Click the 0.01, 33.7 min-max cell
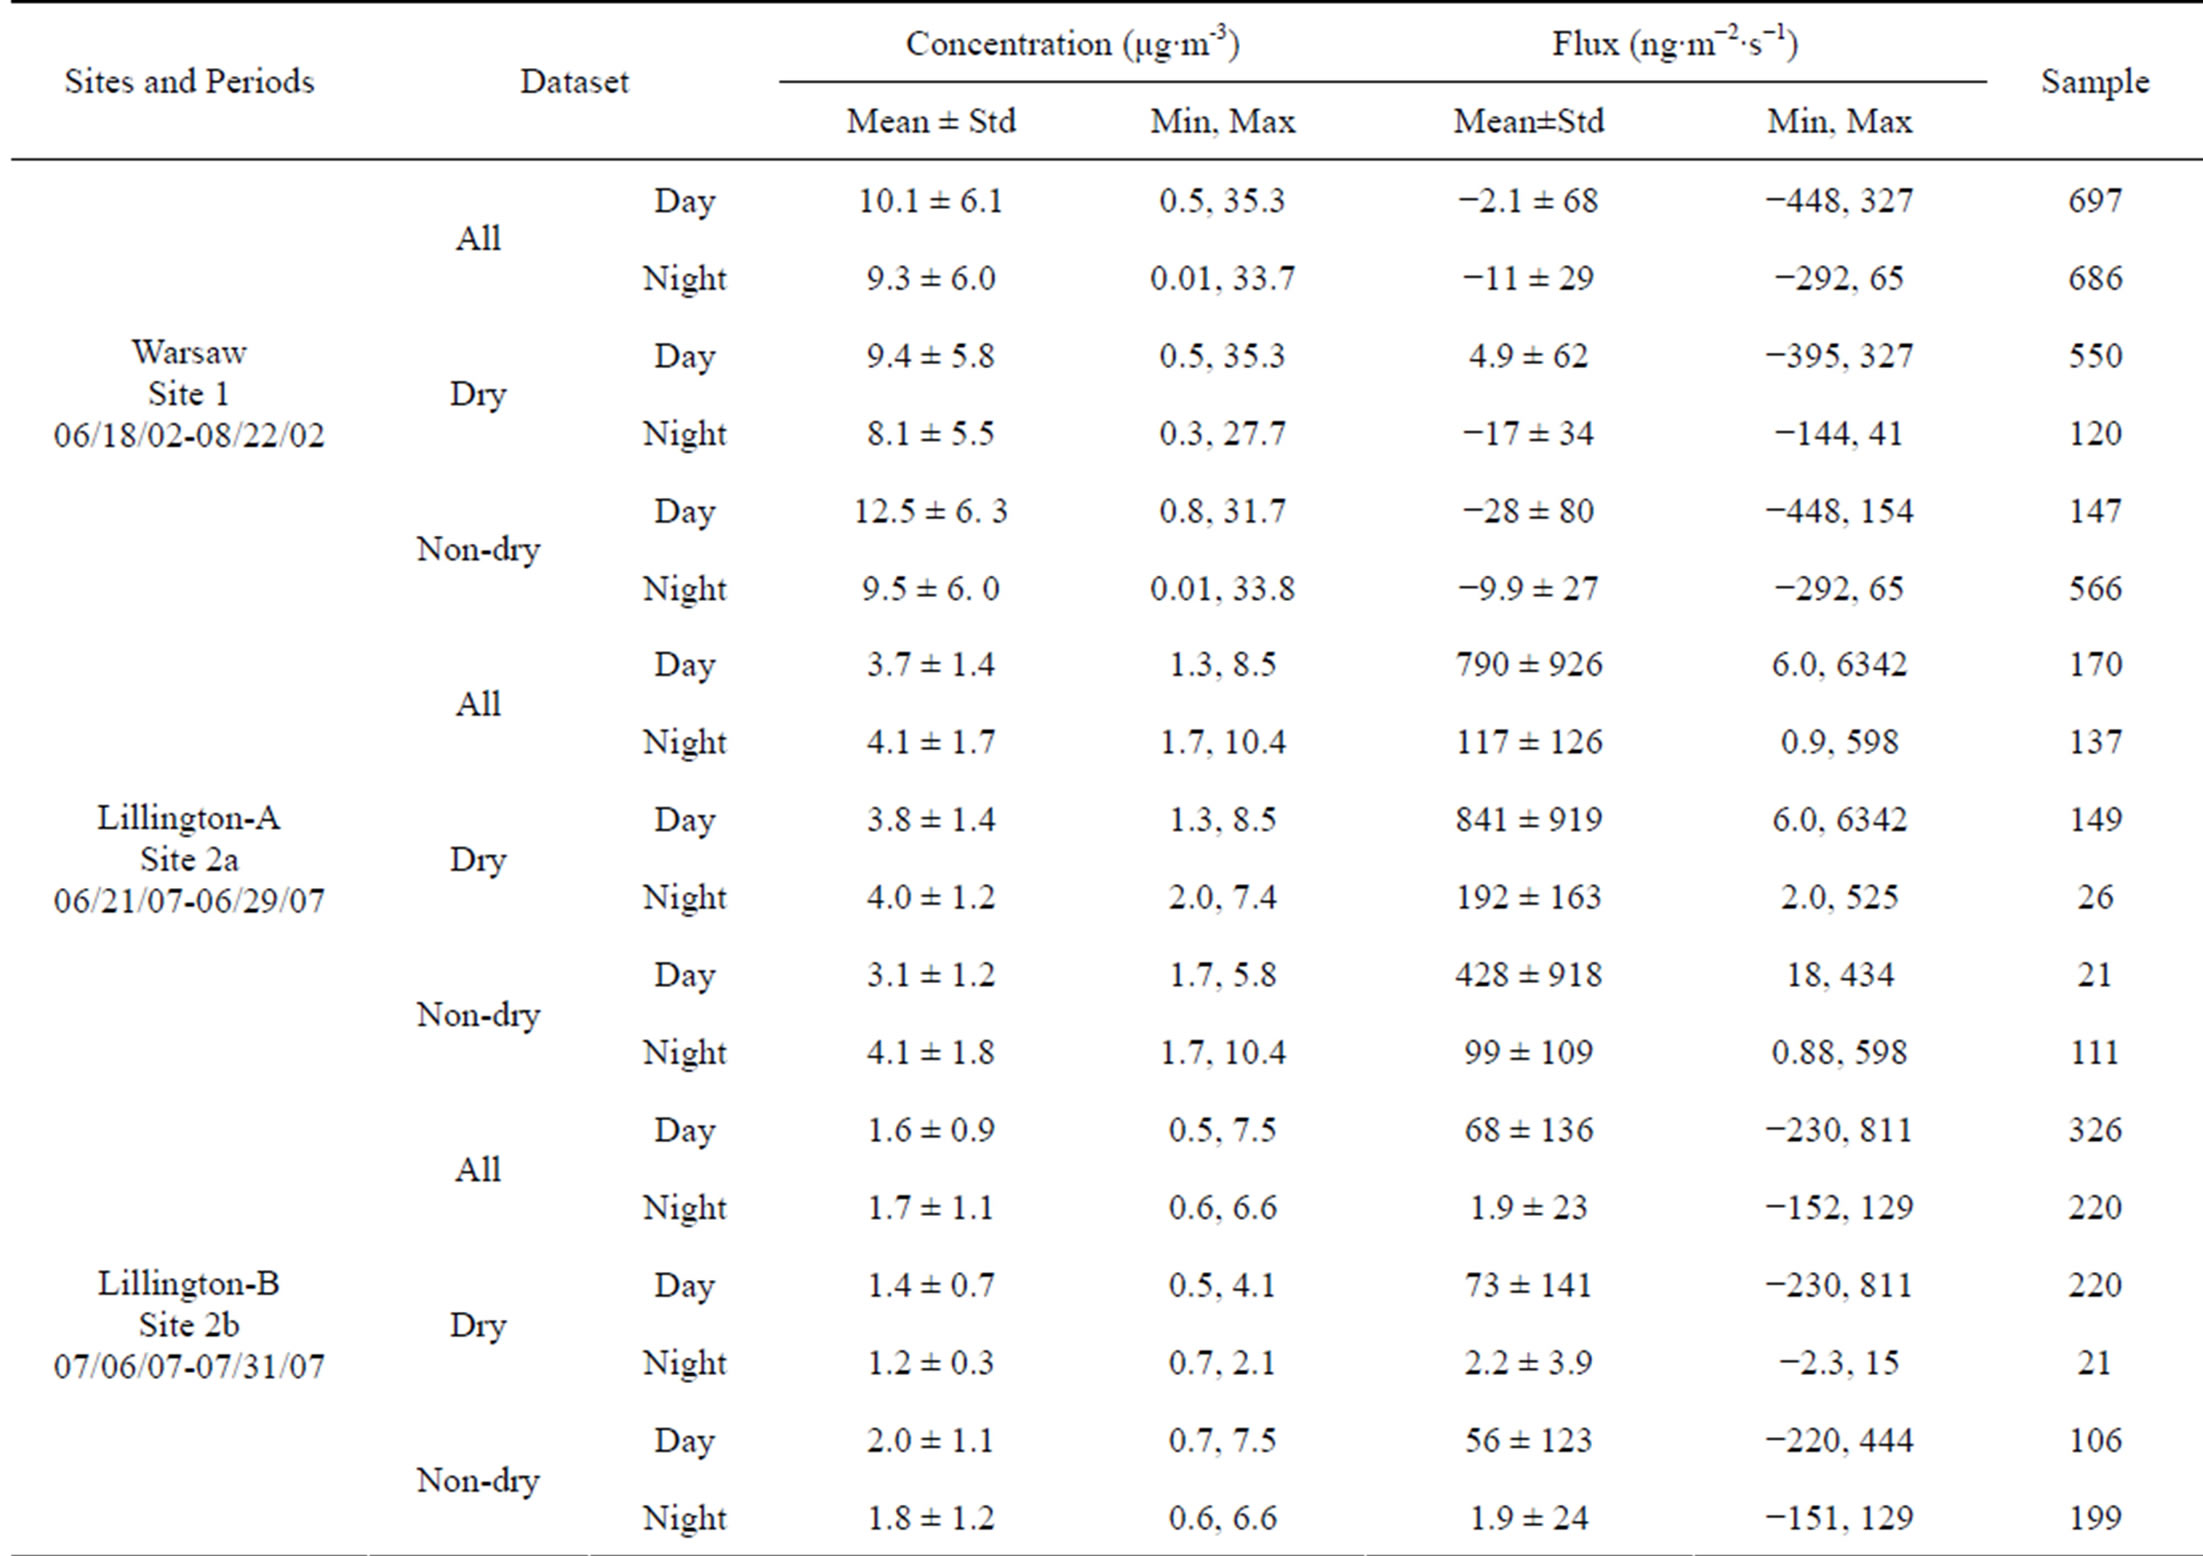The image size is (2203, 1556). click(x=1222, y=278)
